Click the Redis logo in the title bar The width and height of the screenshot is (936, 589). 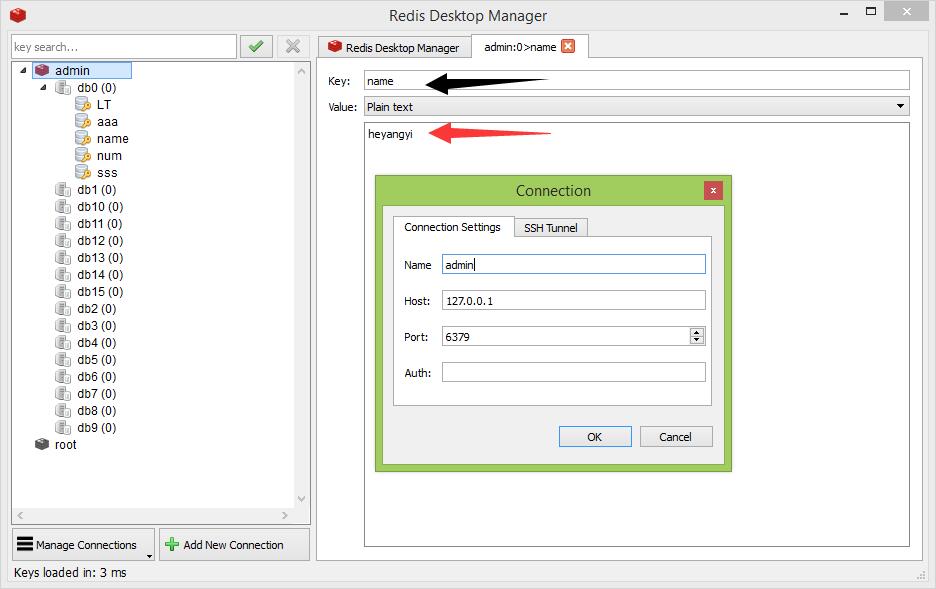(18, 14)
